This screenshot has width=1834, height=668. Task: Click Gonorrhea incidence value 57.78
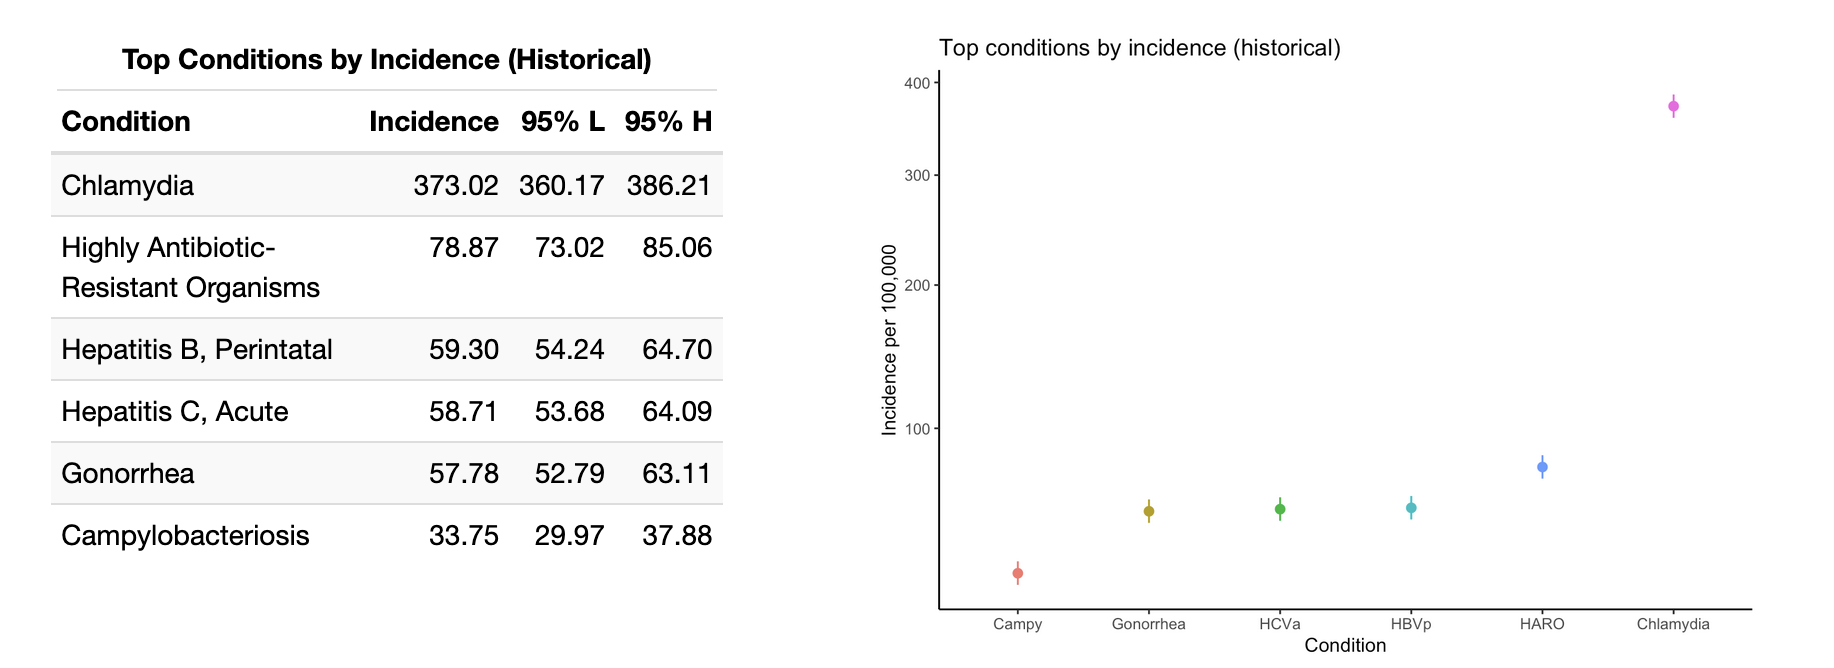[463, 474]
